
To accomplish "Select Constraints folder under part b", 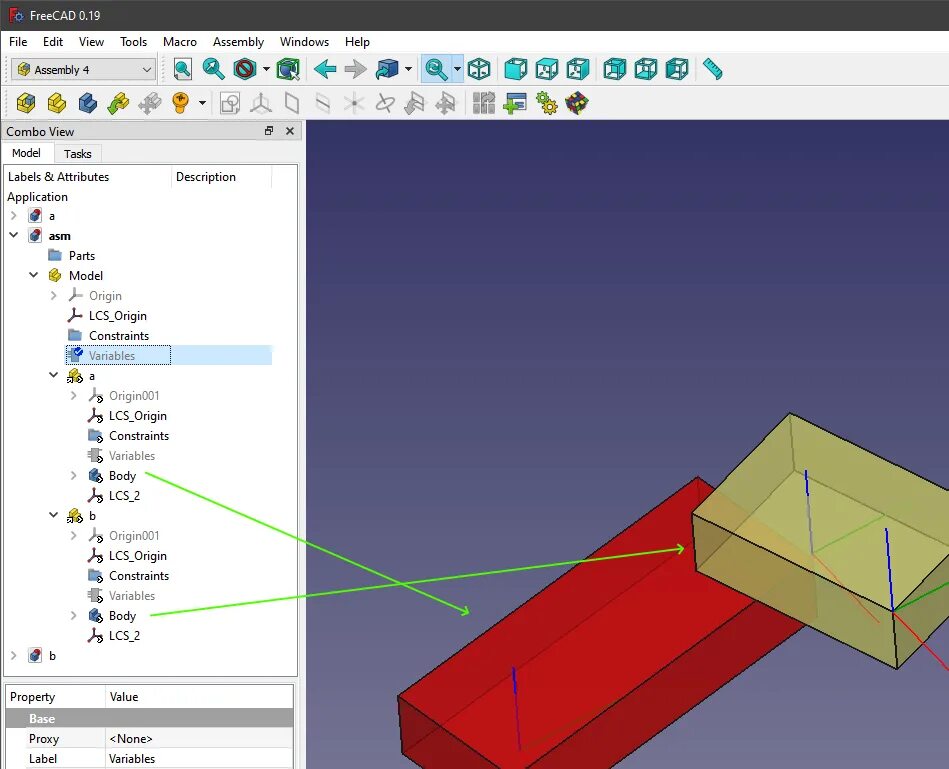I will [x=139, y=575].
